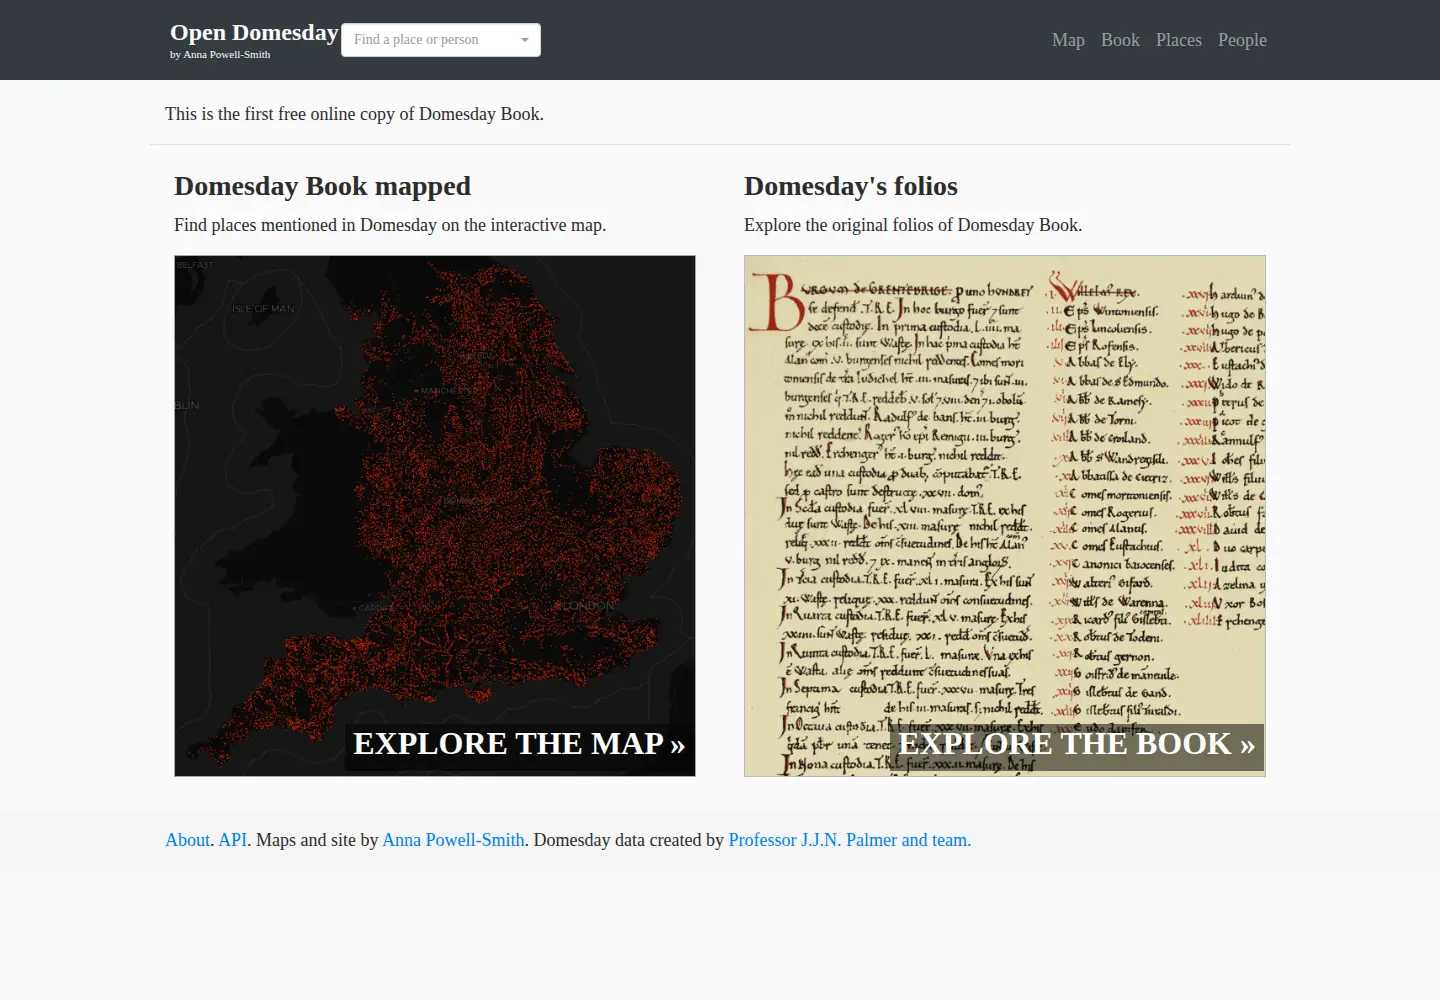Click the text about the first free online copy
This screenshot has width=1440, height=1000.
[x=354, y=114]
